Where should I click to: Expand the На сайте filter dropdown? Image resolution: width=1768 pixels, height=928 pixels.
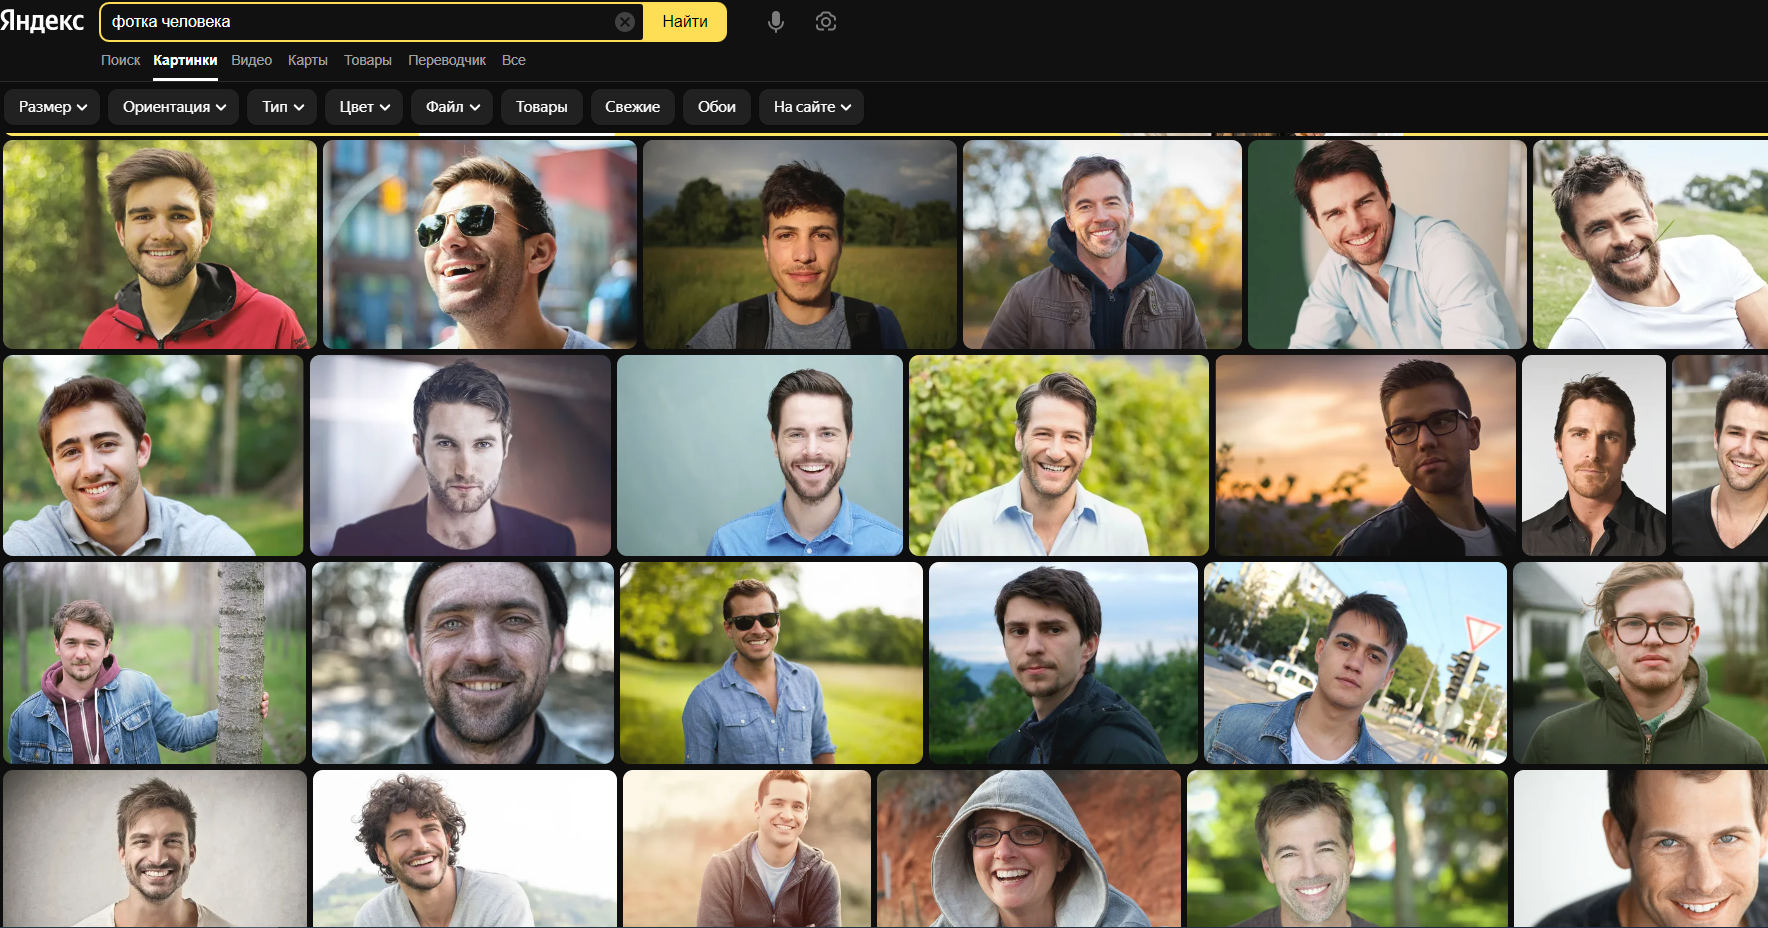(x=811, y=107)
